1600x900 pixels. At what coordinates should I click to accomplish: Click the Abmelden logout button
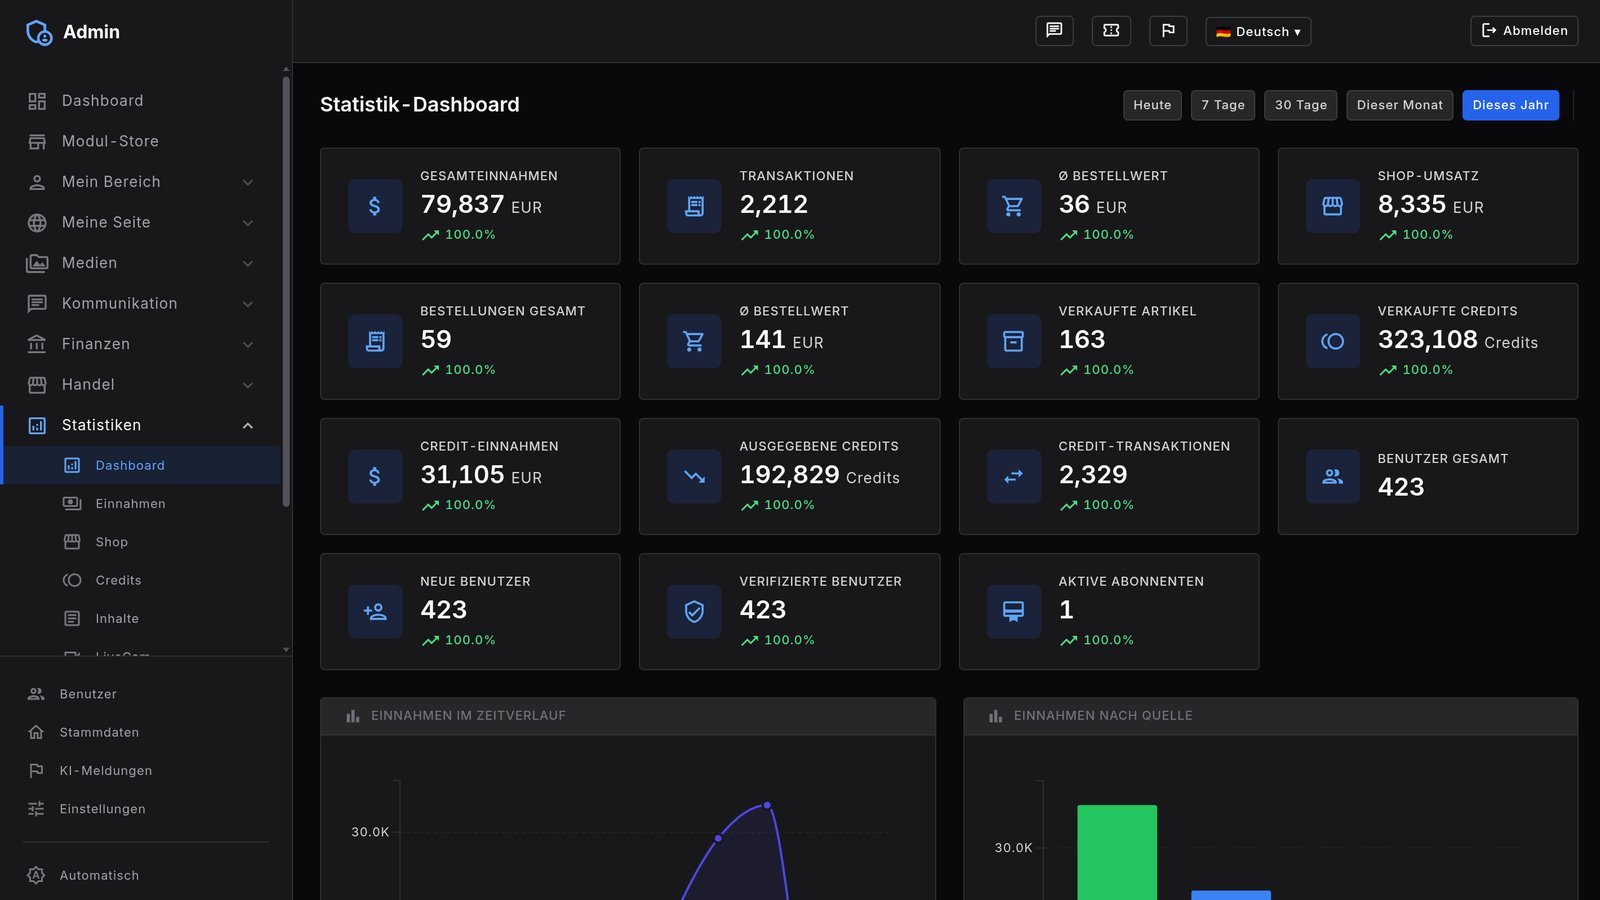point(1524,31)
